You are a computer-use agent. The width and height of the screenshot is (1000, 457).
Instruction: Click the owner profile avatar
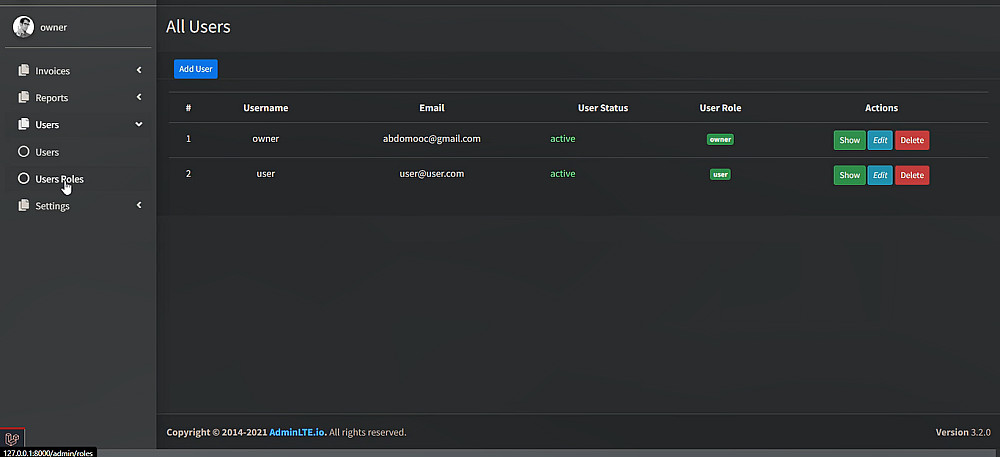(x=23, y=27)
